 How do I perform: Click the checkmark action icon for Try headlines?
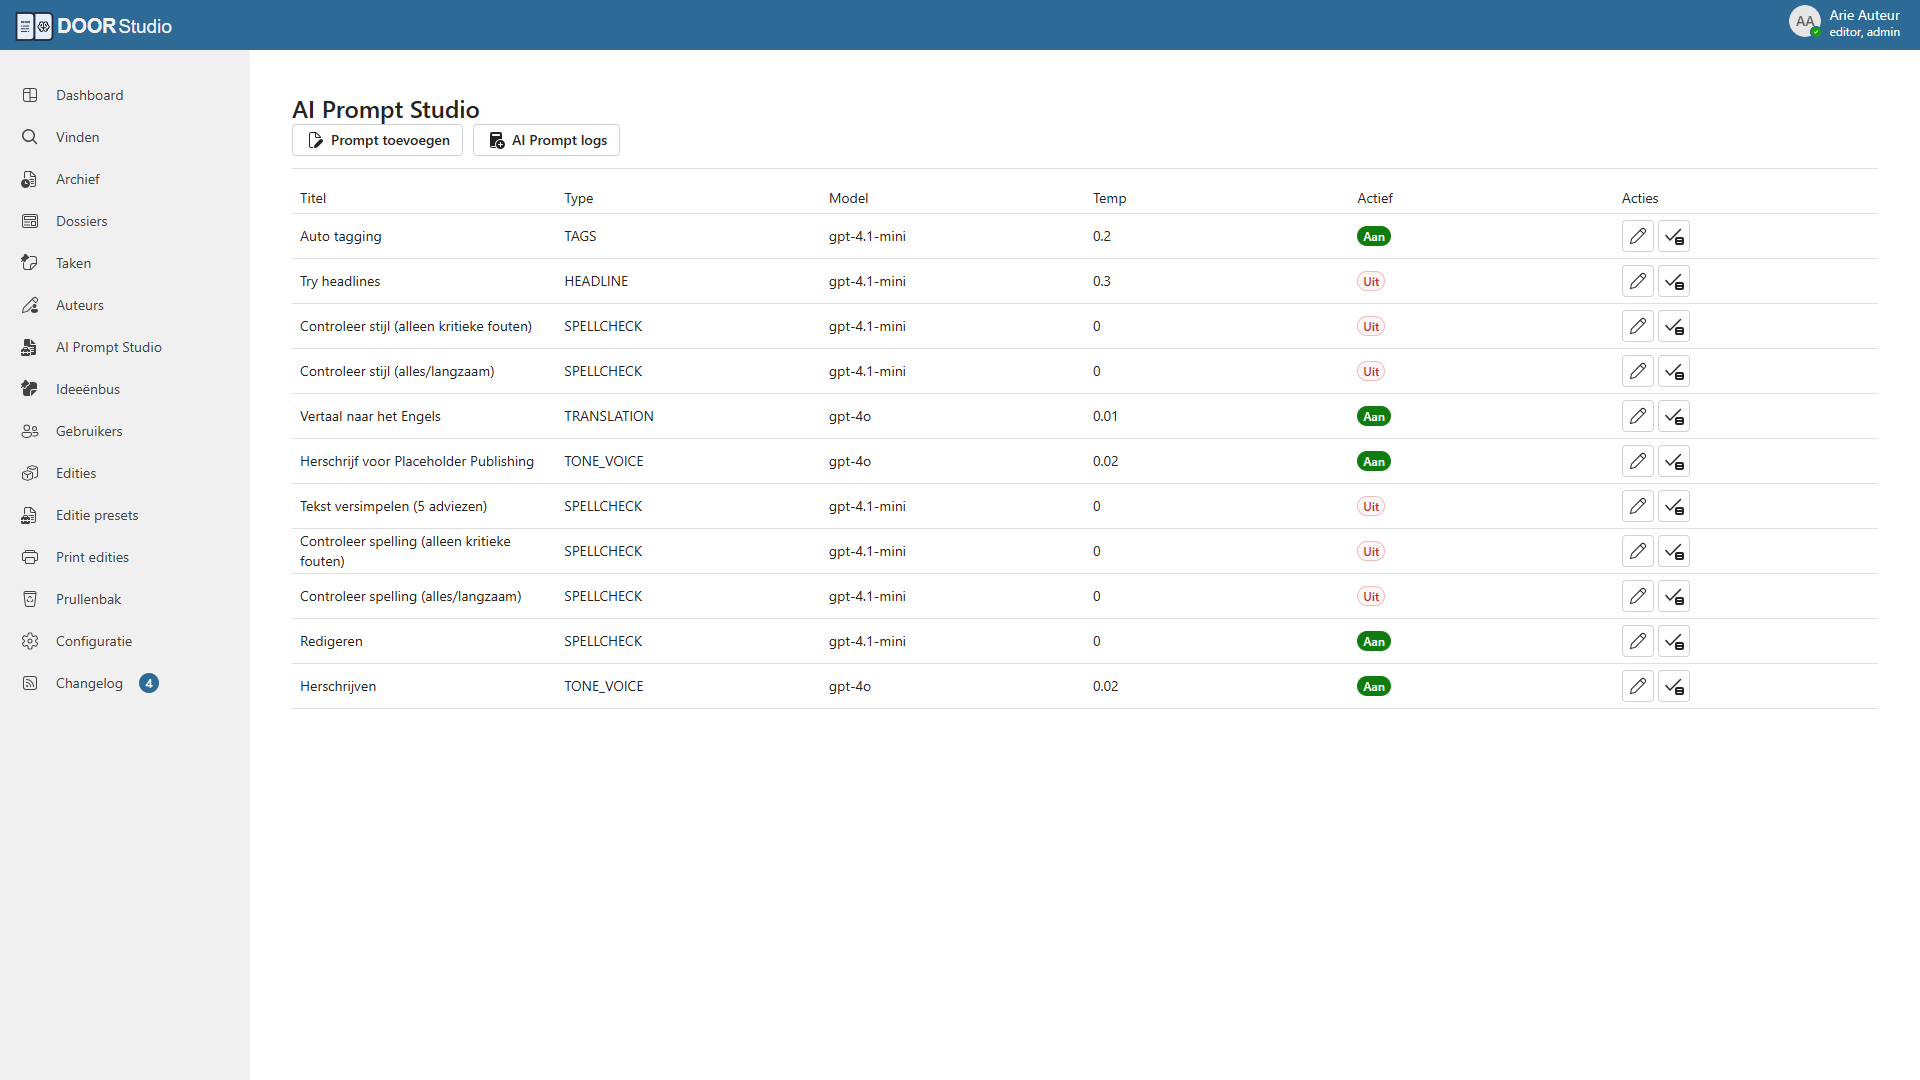[x=1673, y=281]
